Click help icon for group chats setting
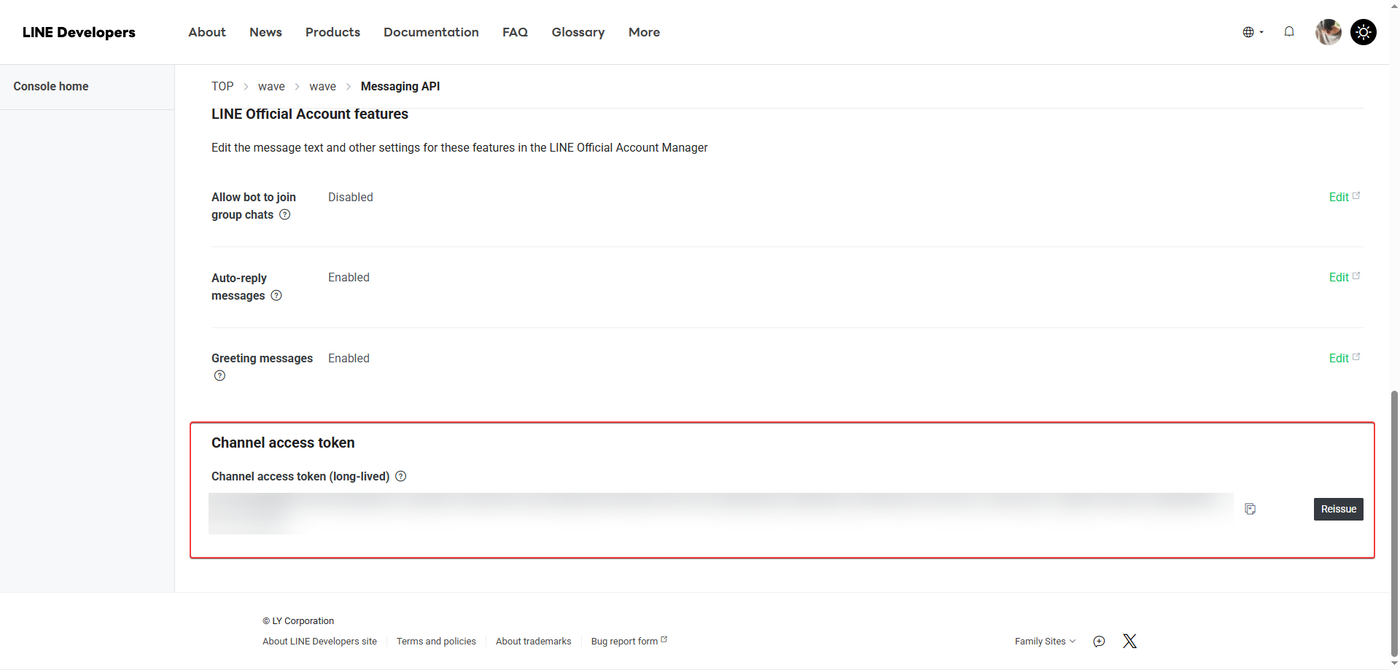The width and height of the screenshot is (1400, 670). pyautogui.click(x=285, y=215)
